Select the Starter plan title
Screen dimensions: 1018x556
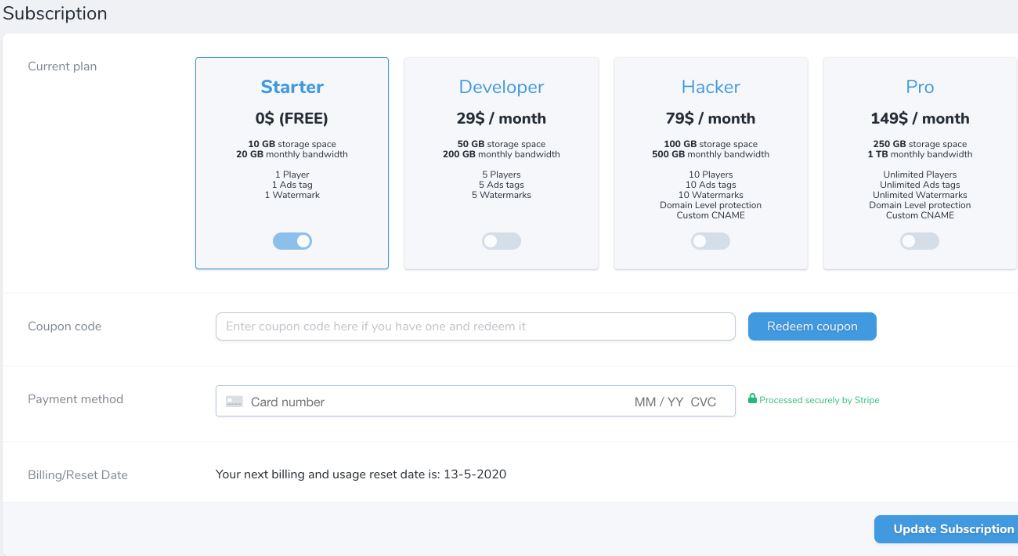point(292,86)
